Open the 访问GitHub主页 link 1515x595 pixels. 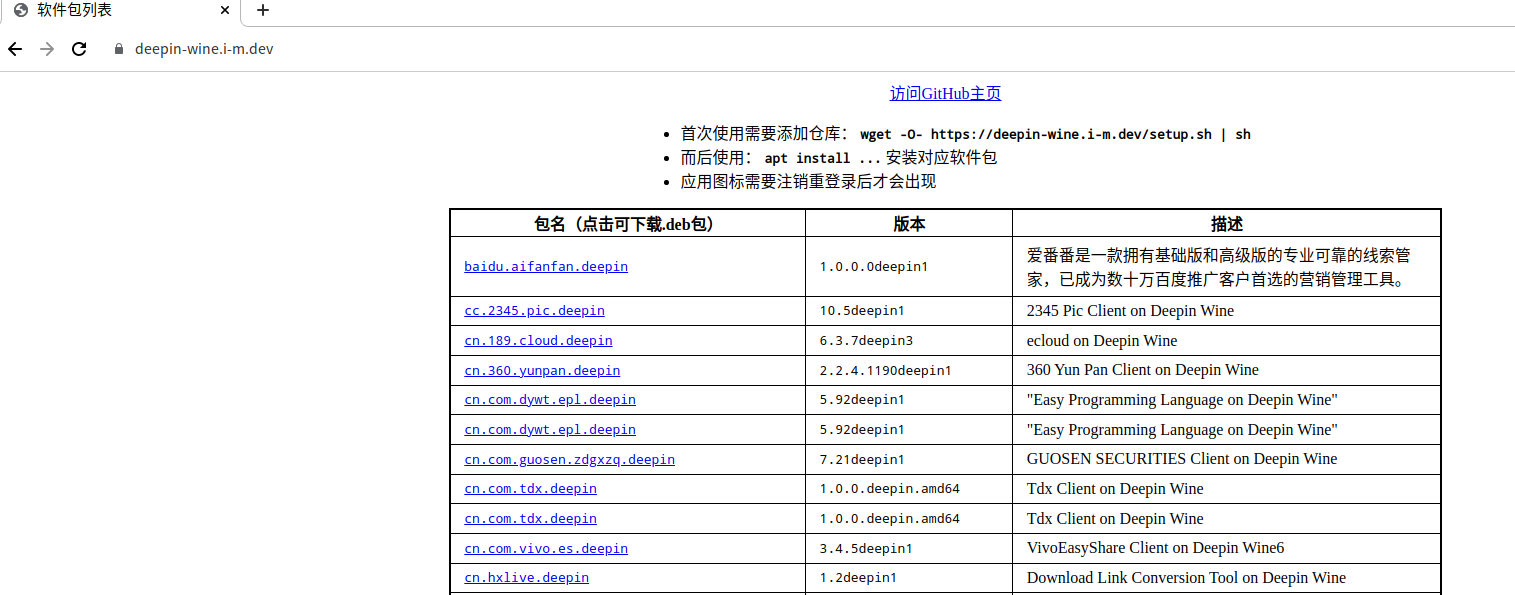945,94
